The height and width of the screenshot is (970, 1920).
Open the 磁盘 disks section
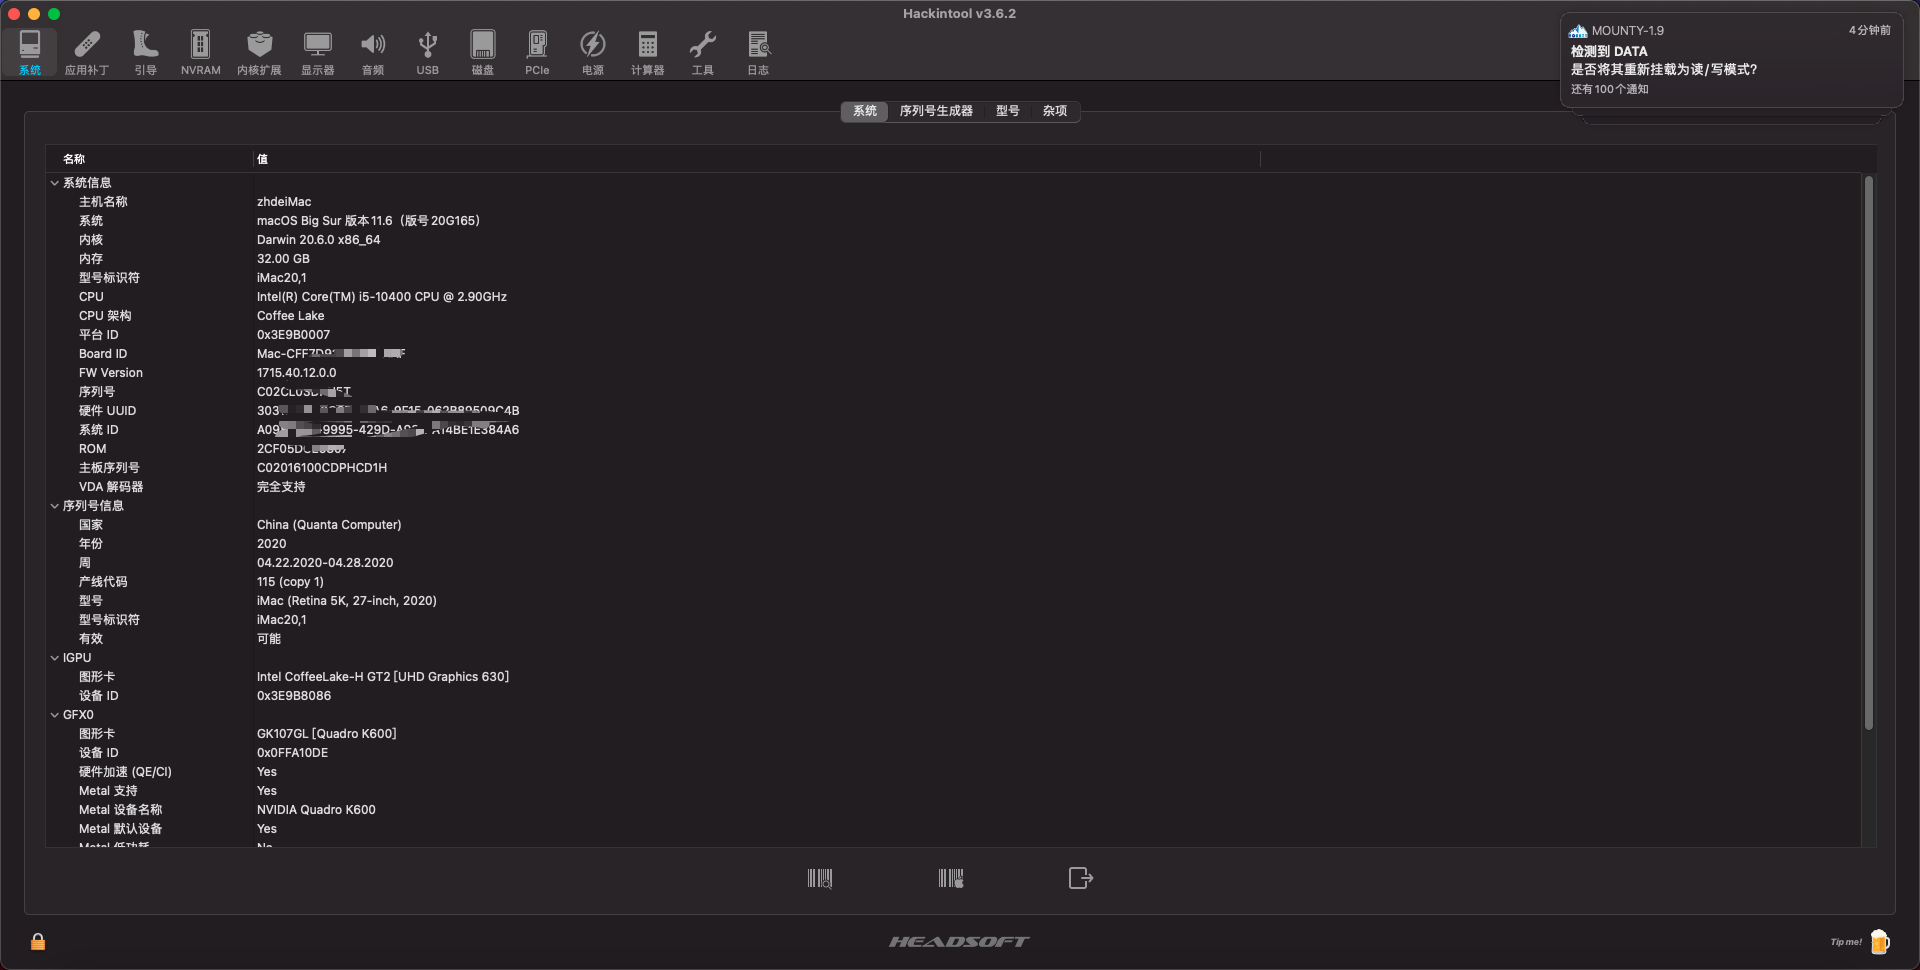tap(483, 52)
